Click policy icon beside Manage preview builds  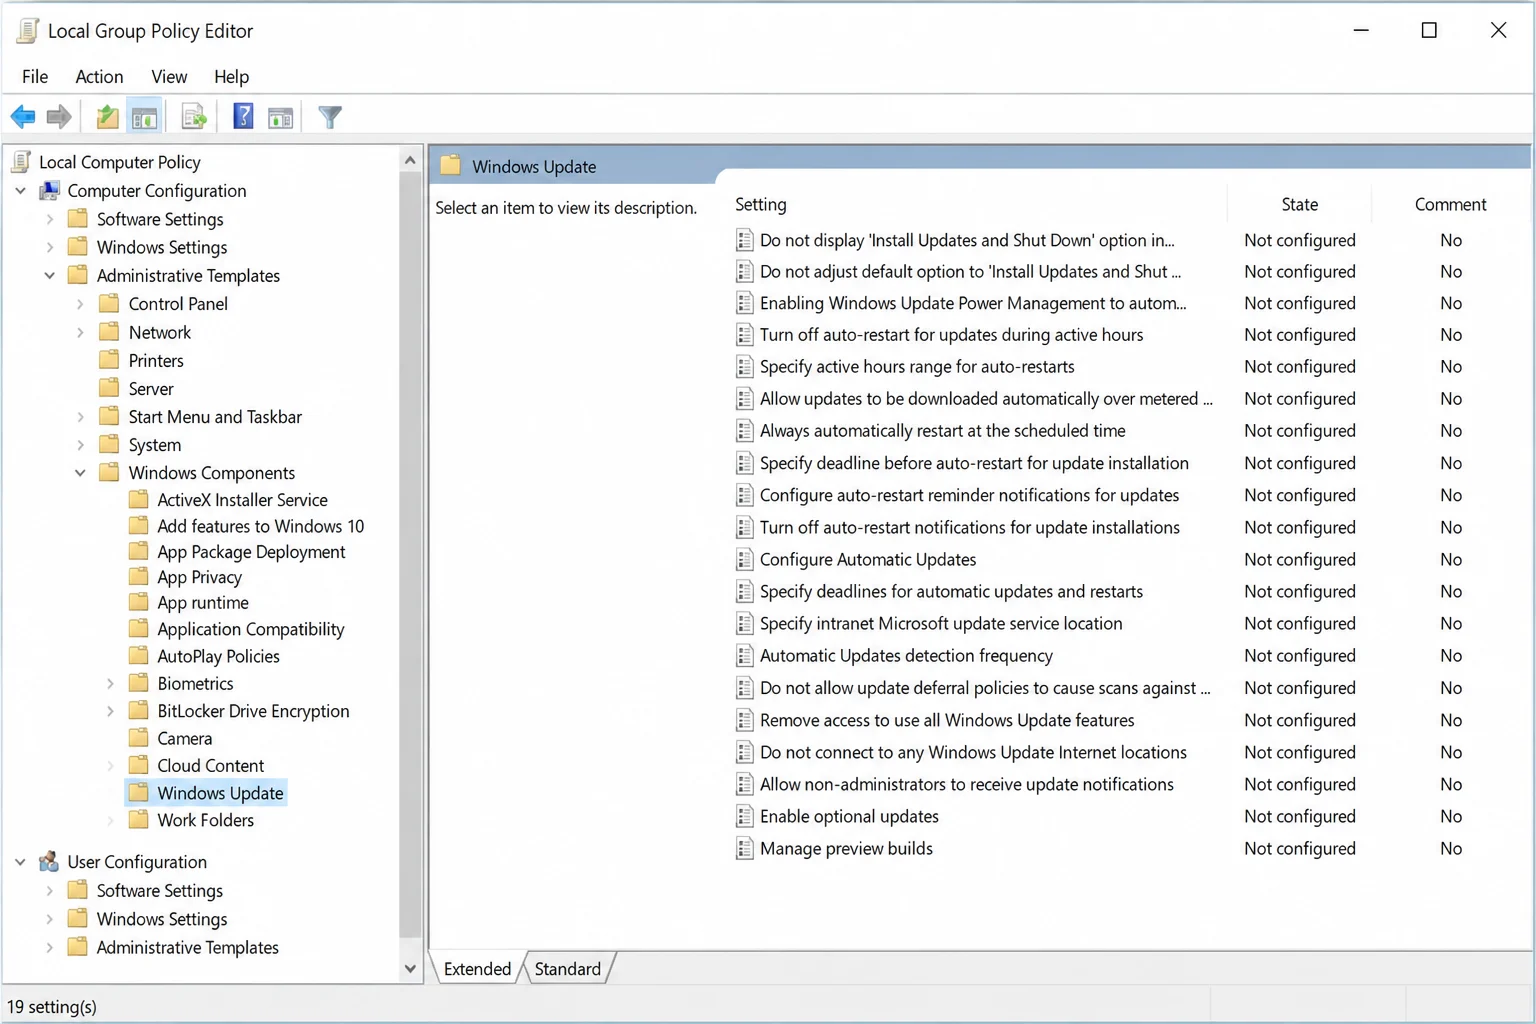pyautogui.click(x=745, y=848)
